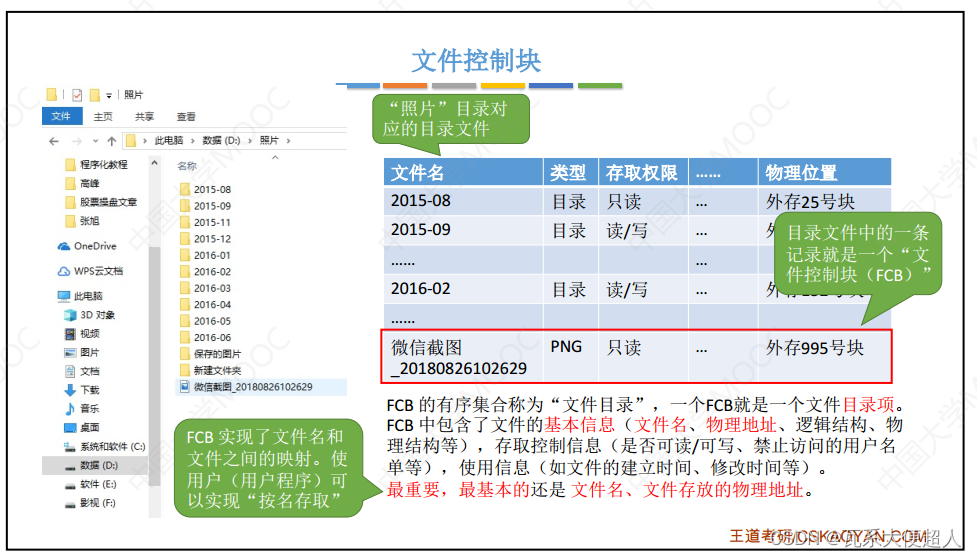Image resolution: width=977 pixels, height=558 pixels.
Task: Switch to the 主页 ribbon tab
Action: coord(103,116)
